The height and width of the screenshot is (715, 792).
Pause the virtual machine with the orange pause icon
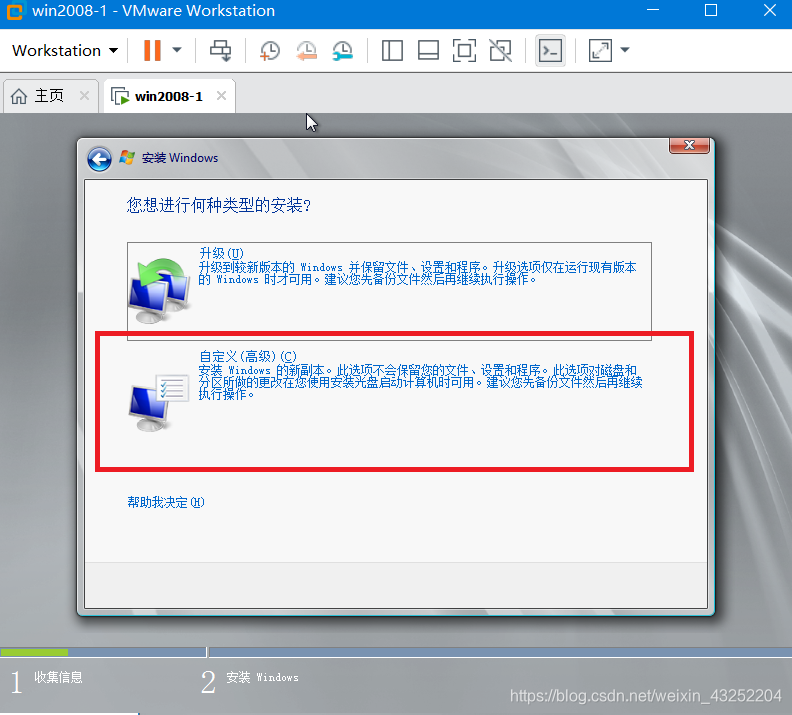click(152, 50)
